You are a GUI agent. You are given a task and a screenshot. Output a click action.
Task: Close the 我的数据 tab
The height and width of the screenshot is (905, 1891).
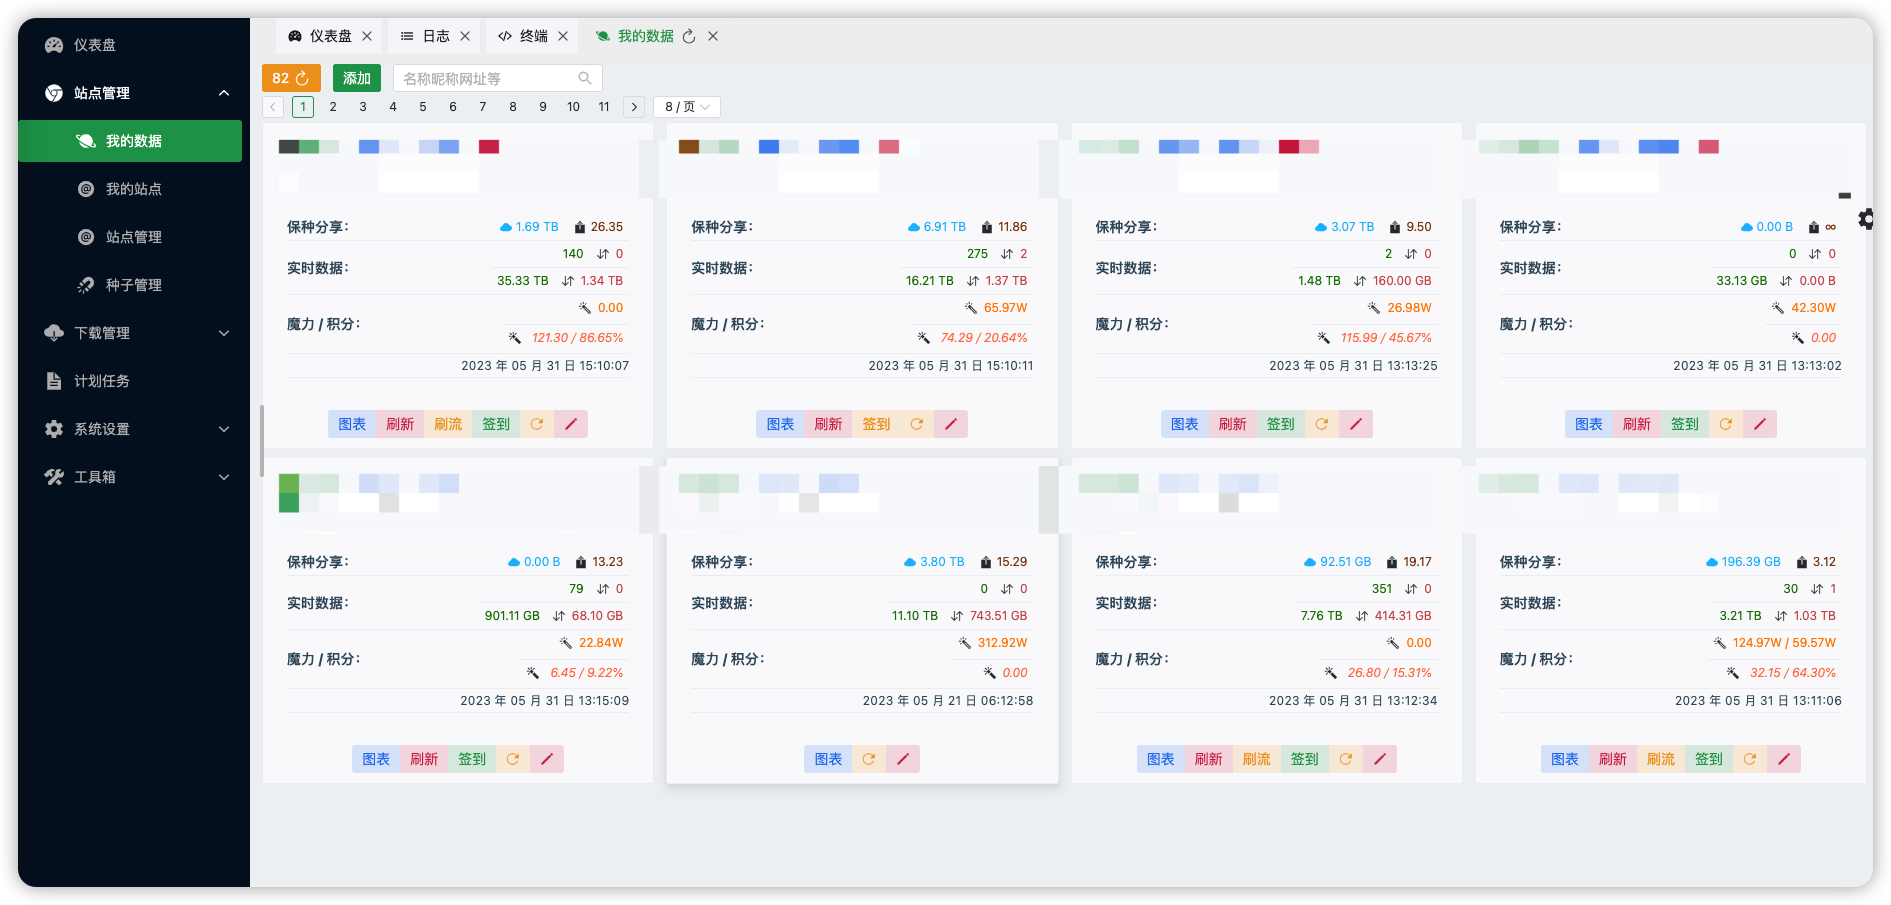713,36
